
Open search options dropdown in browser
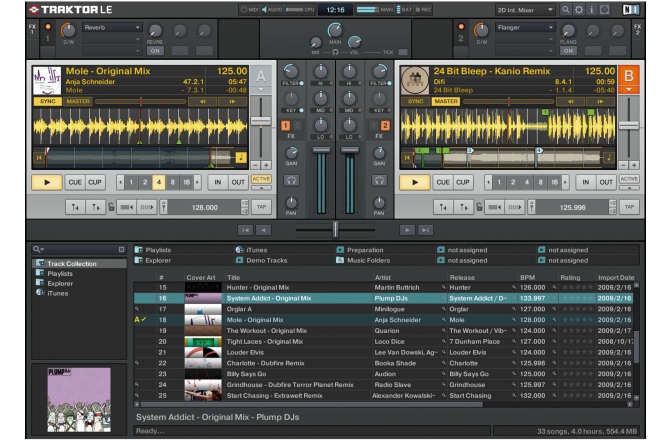39,249
